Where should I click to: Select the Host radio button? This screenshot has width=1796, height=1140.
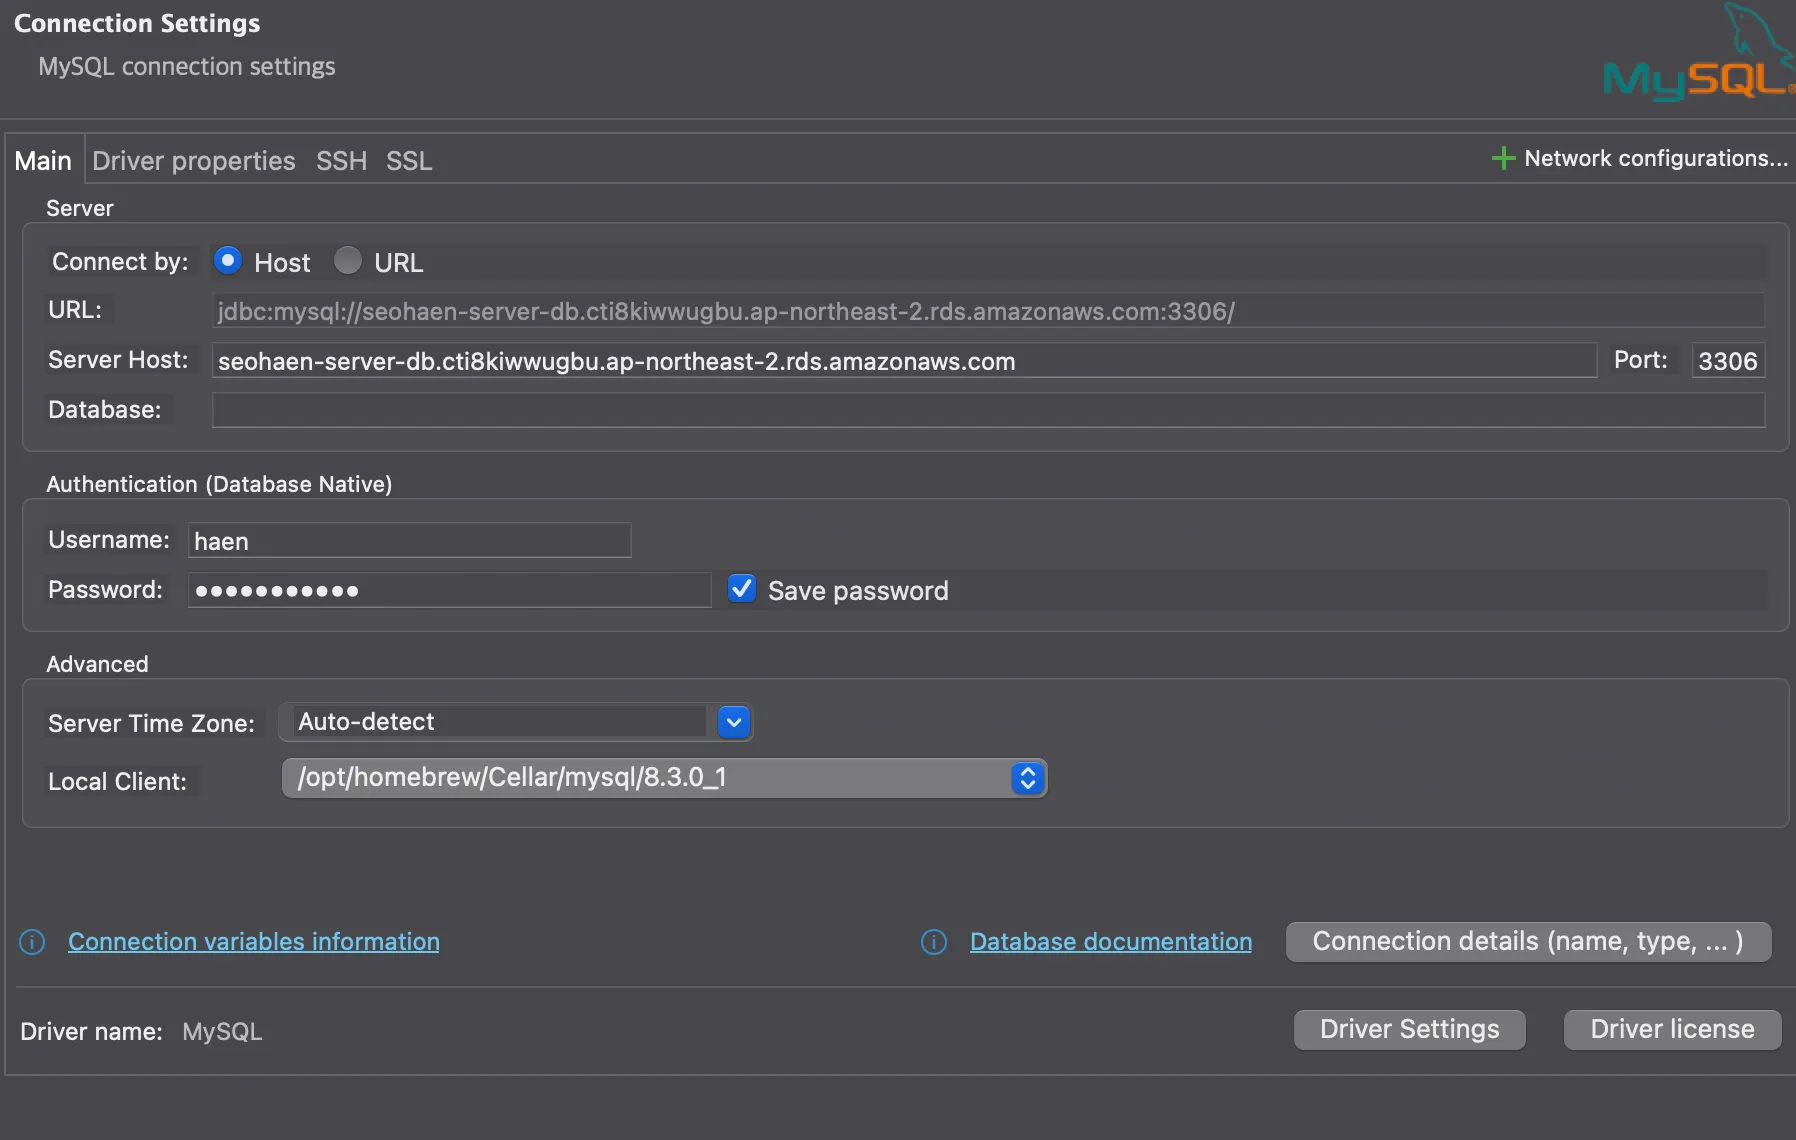click(228, 261)
